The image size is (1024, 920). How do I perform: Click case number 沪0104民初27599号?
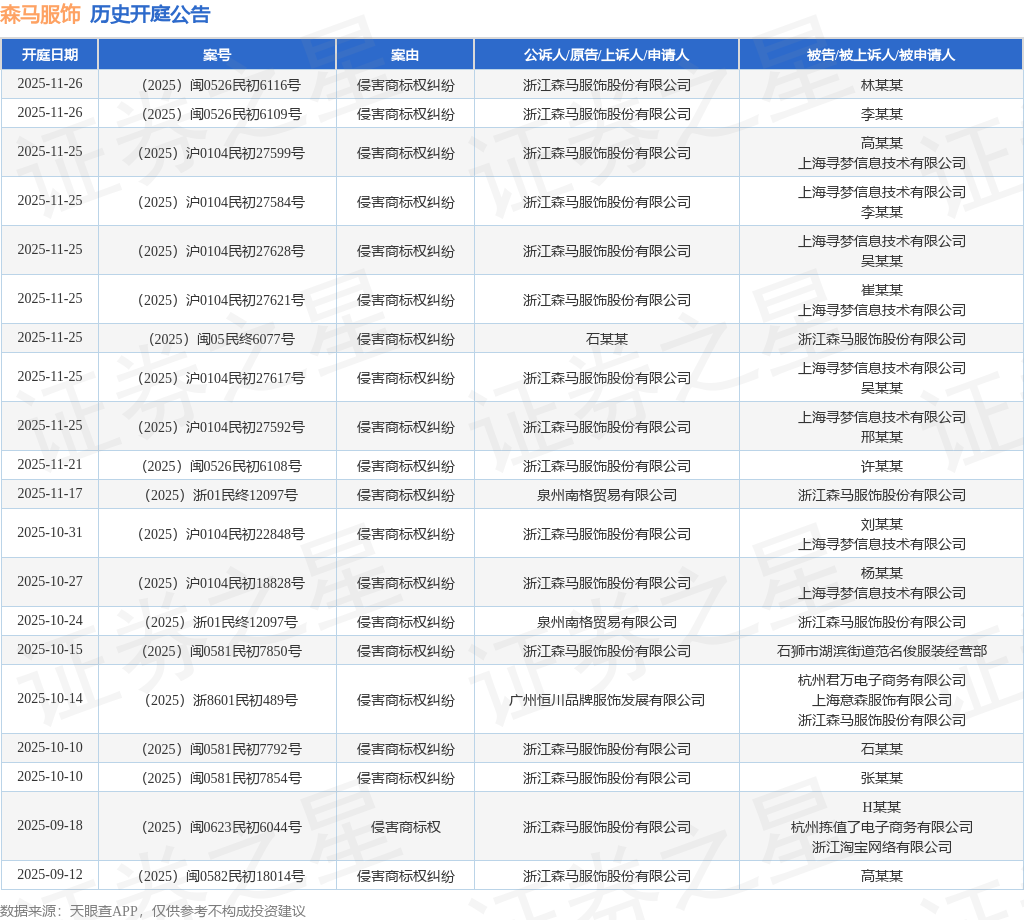[x=221, y=153]
